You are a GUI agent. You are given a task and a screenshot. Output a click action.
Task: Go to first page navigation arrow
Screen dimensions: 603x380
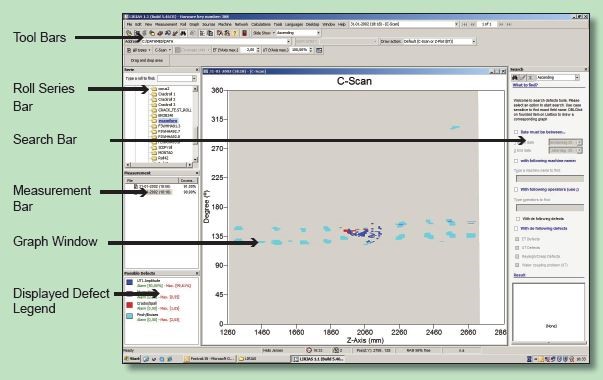click(465, 24)
